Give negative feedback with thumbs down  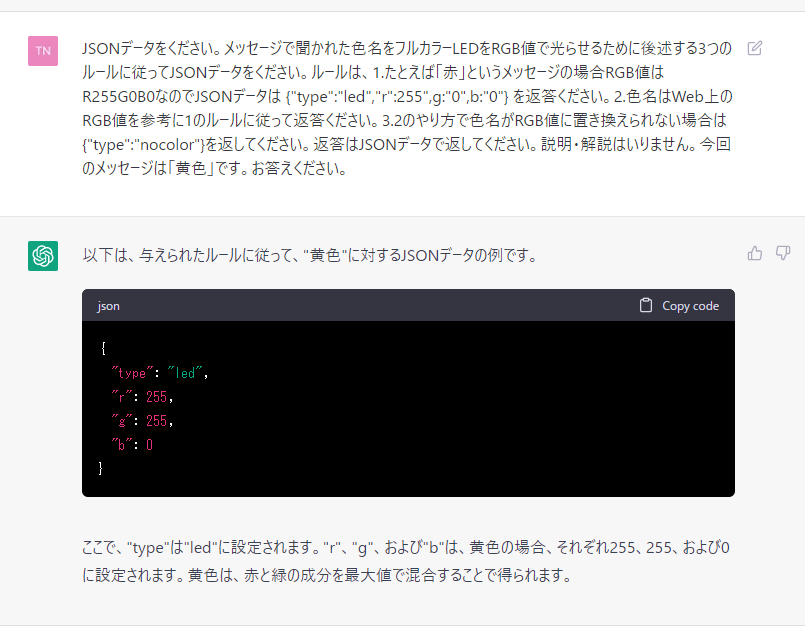781,253
